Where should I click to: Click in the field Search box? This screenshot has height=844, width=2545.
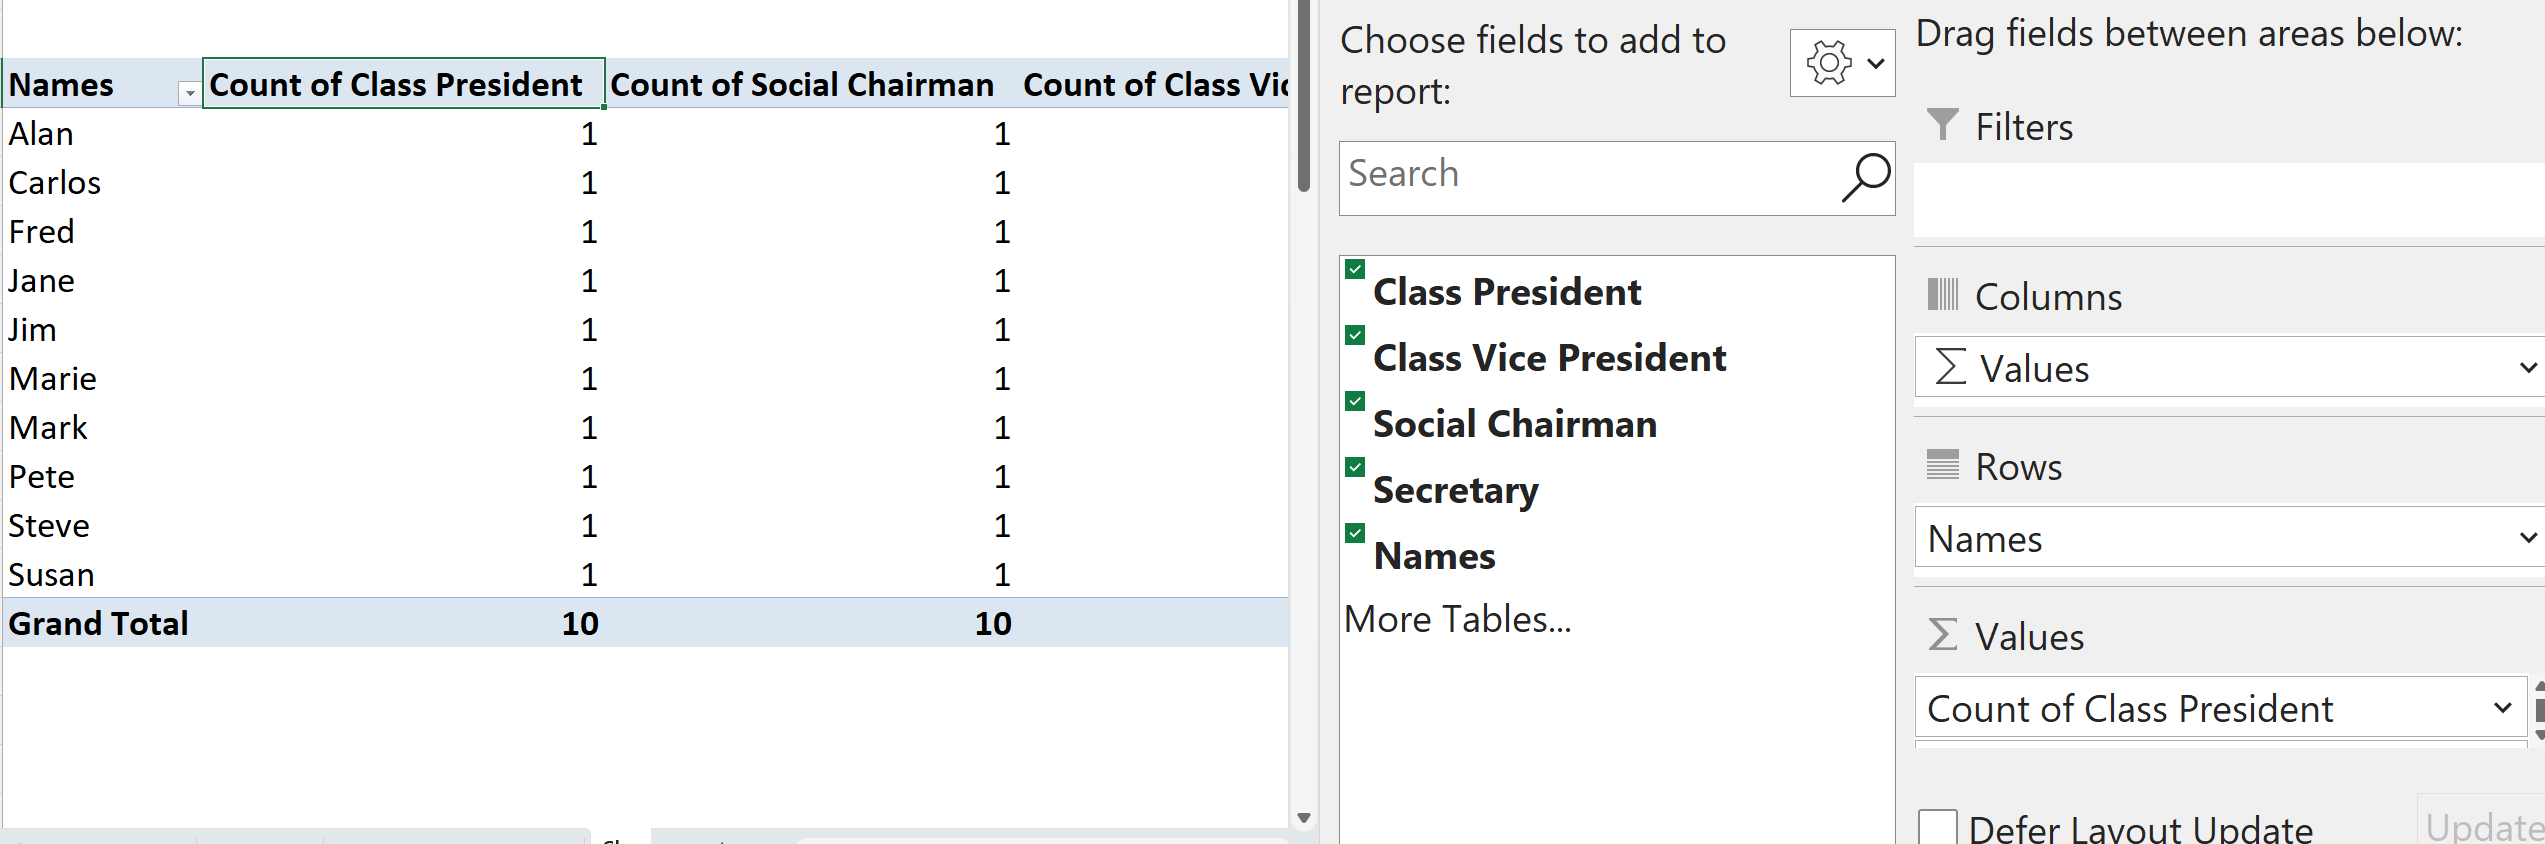1590,177
